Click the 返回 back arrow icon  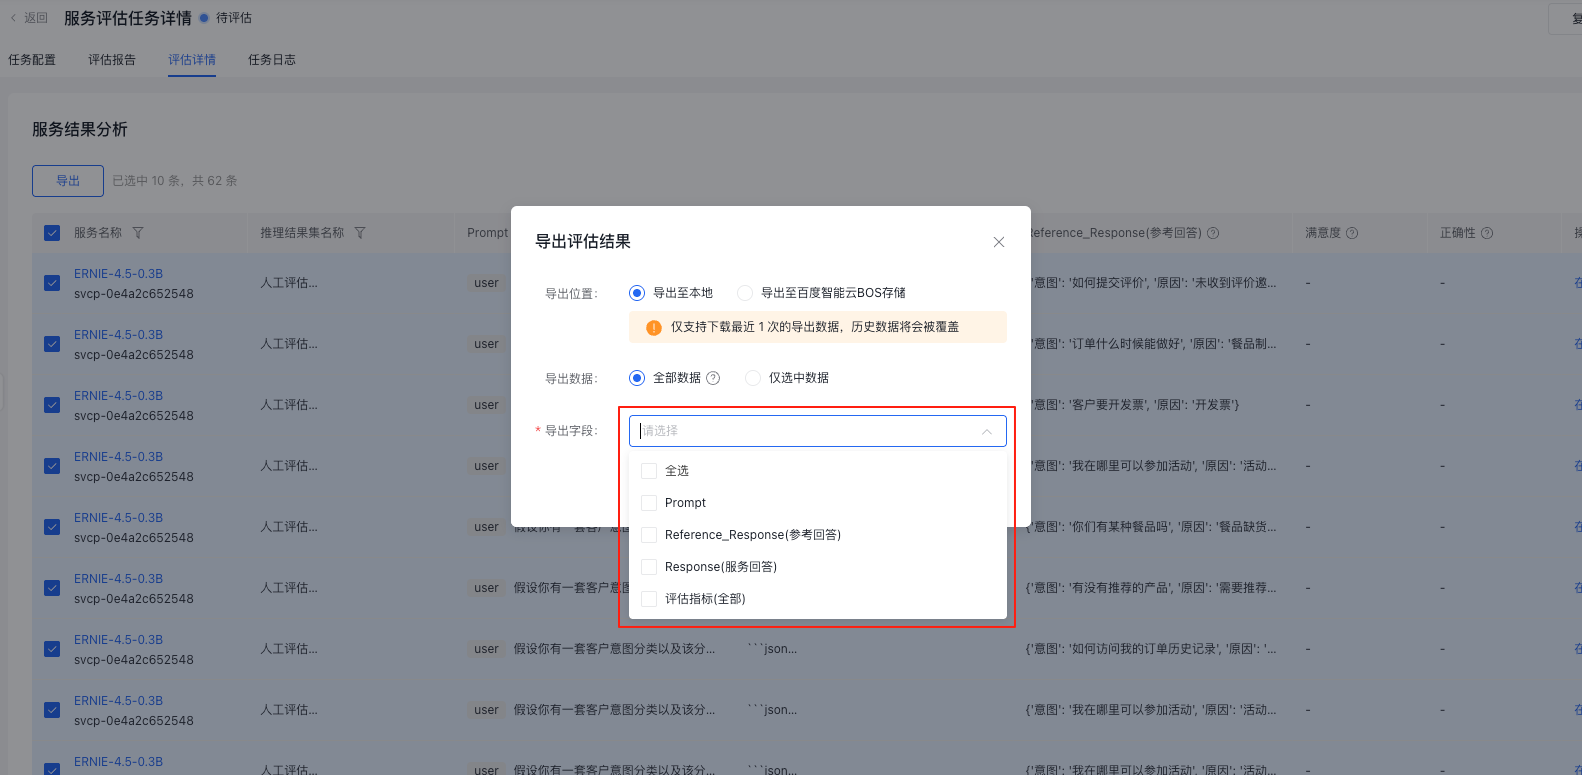pyautogui.click(x=13, y=18)
